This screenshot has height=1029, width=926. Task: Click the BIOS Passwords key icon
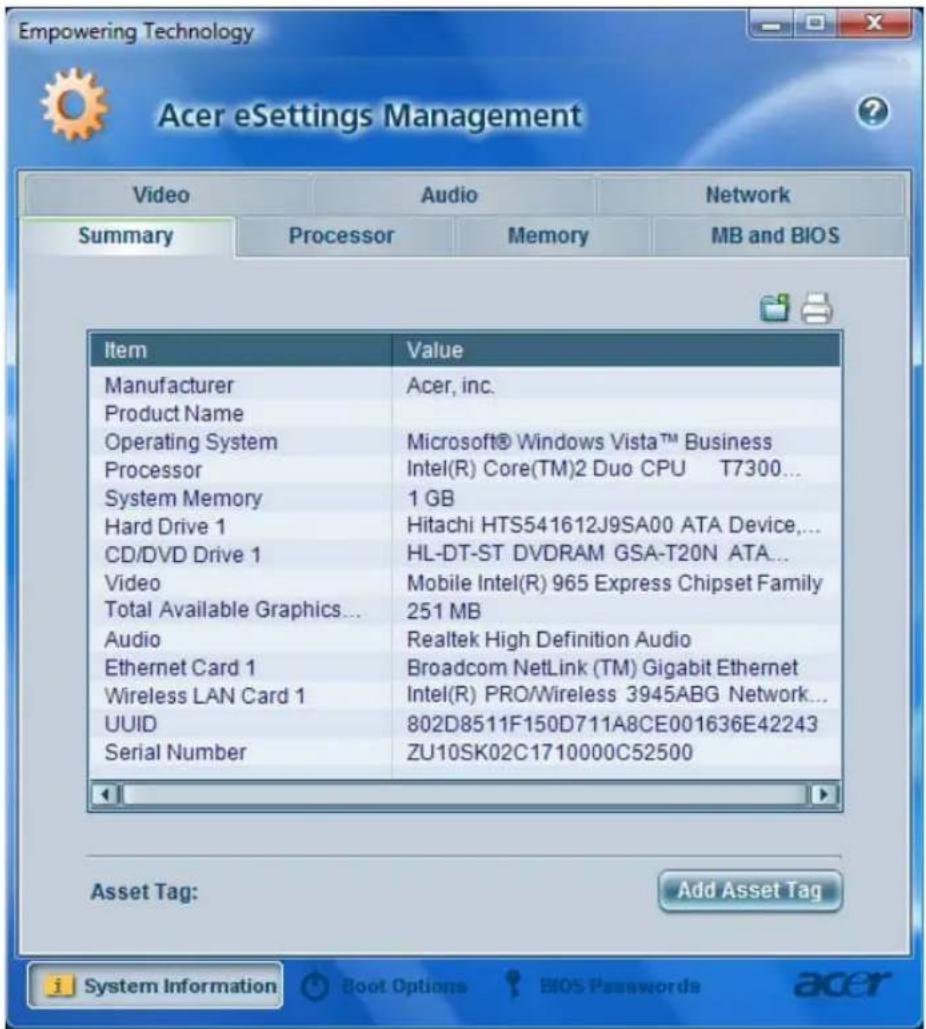pos(513,985)
